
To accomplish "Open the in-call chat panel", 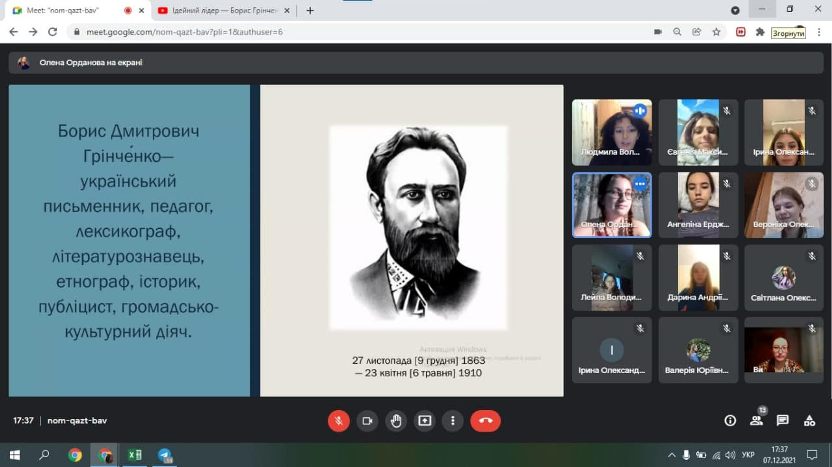I will click(x=783, y=421).
